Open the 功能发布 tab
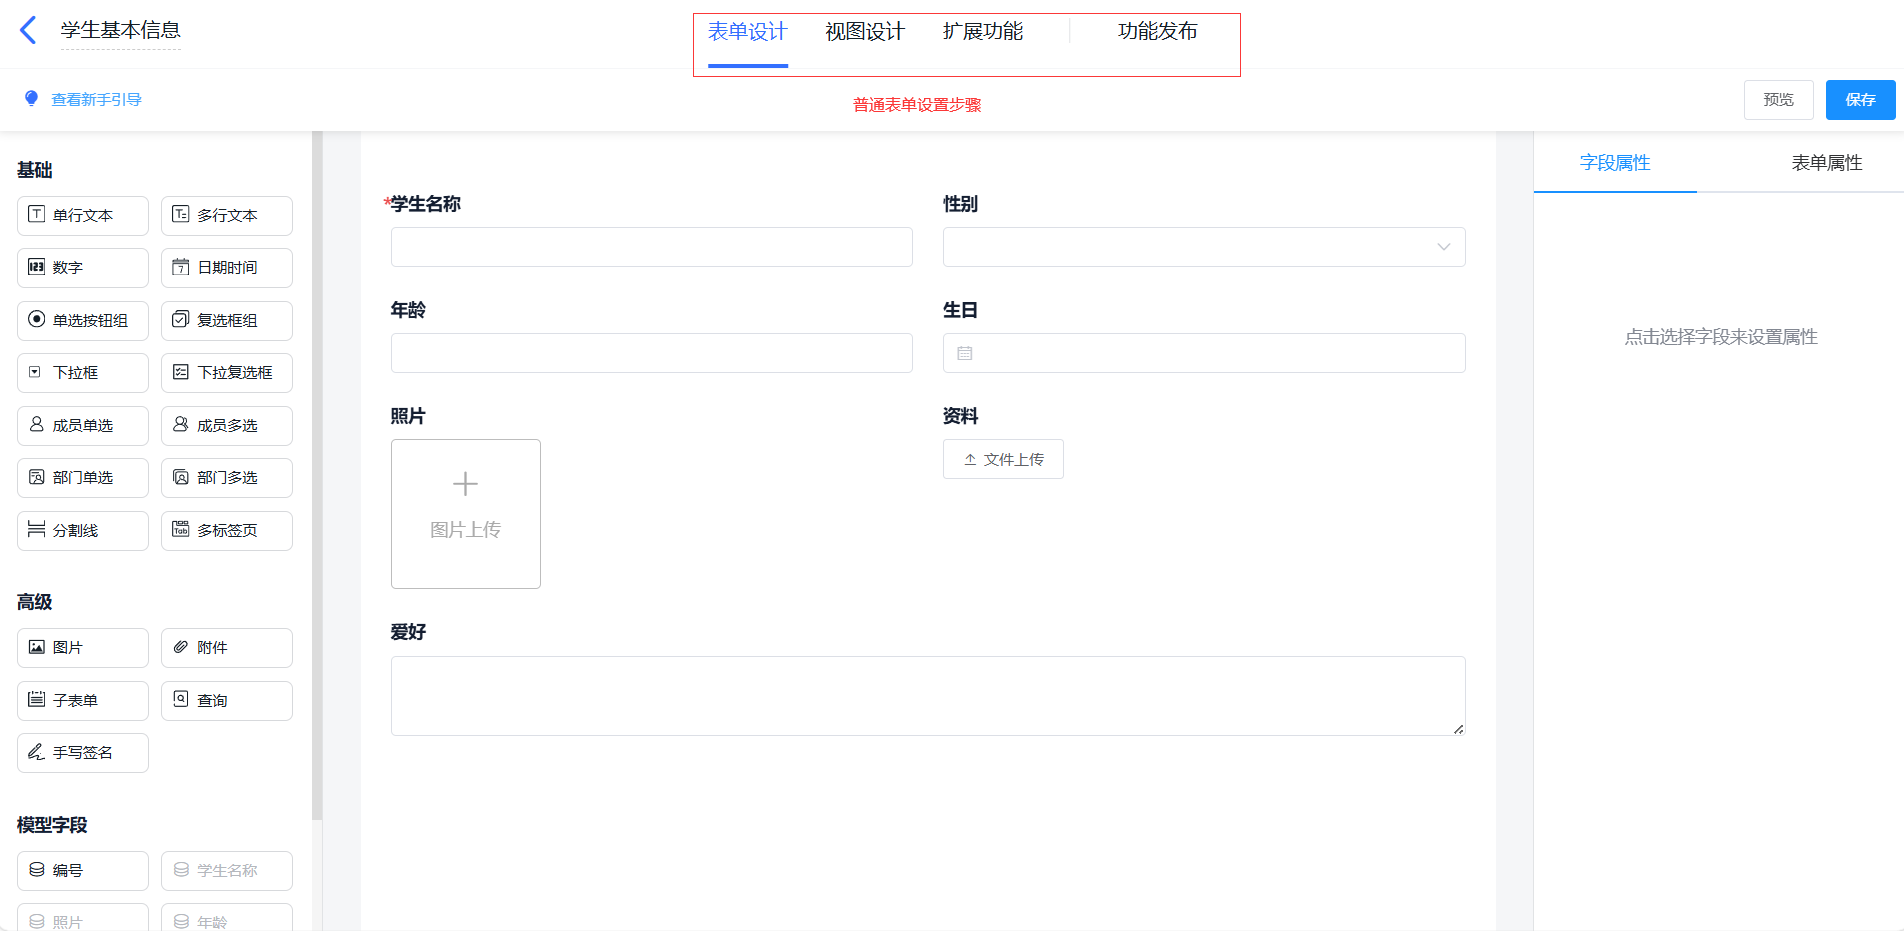This screenshot has width=1904, height=931. click(x=1158, y=32)
